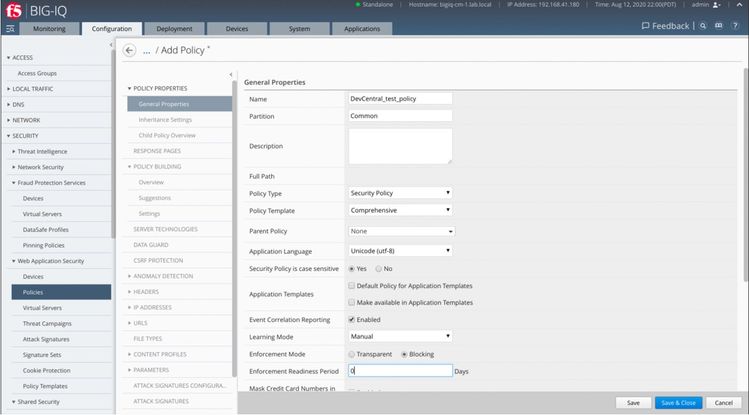Screen dimensions: 749x415
Task: Choose Transparent enforcement mode
Action: (x=351, y=354)
